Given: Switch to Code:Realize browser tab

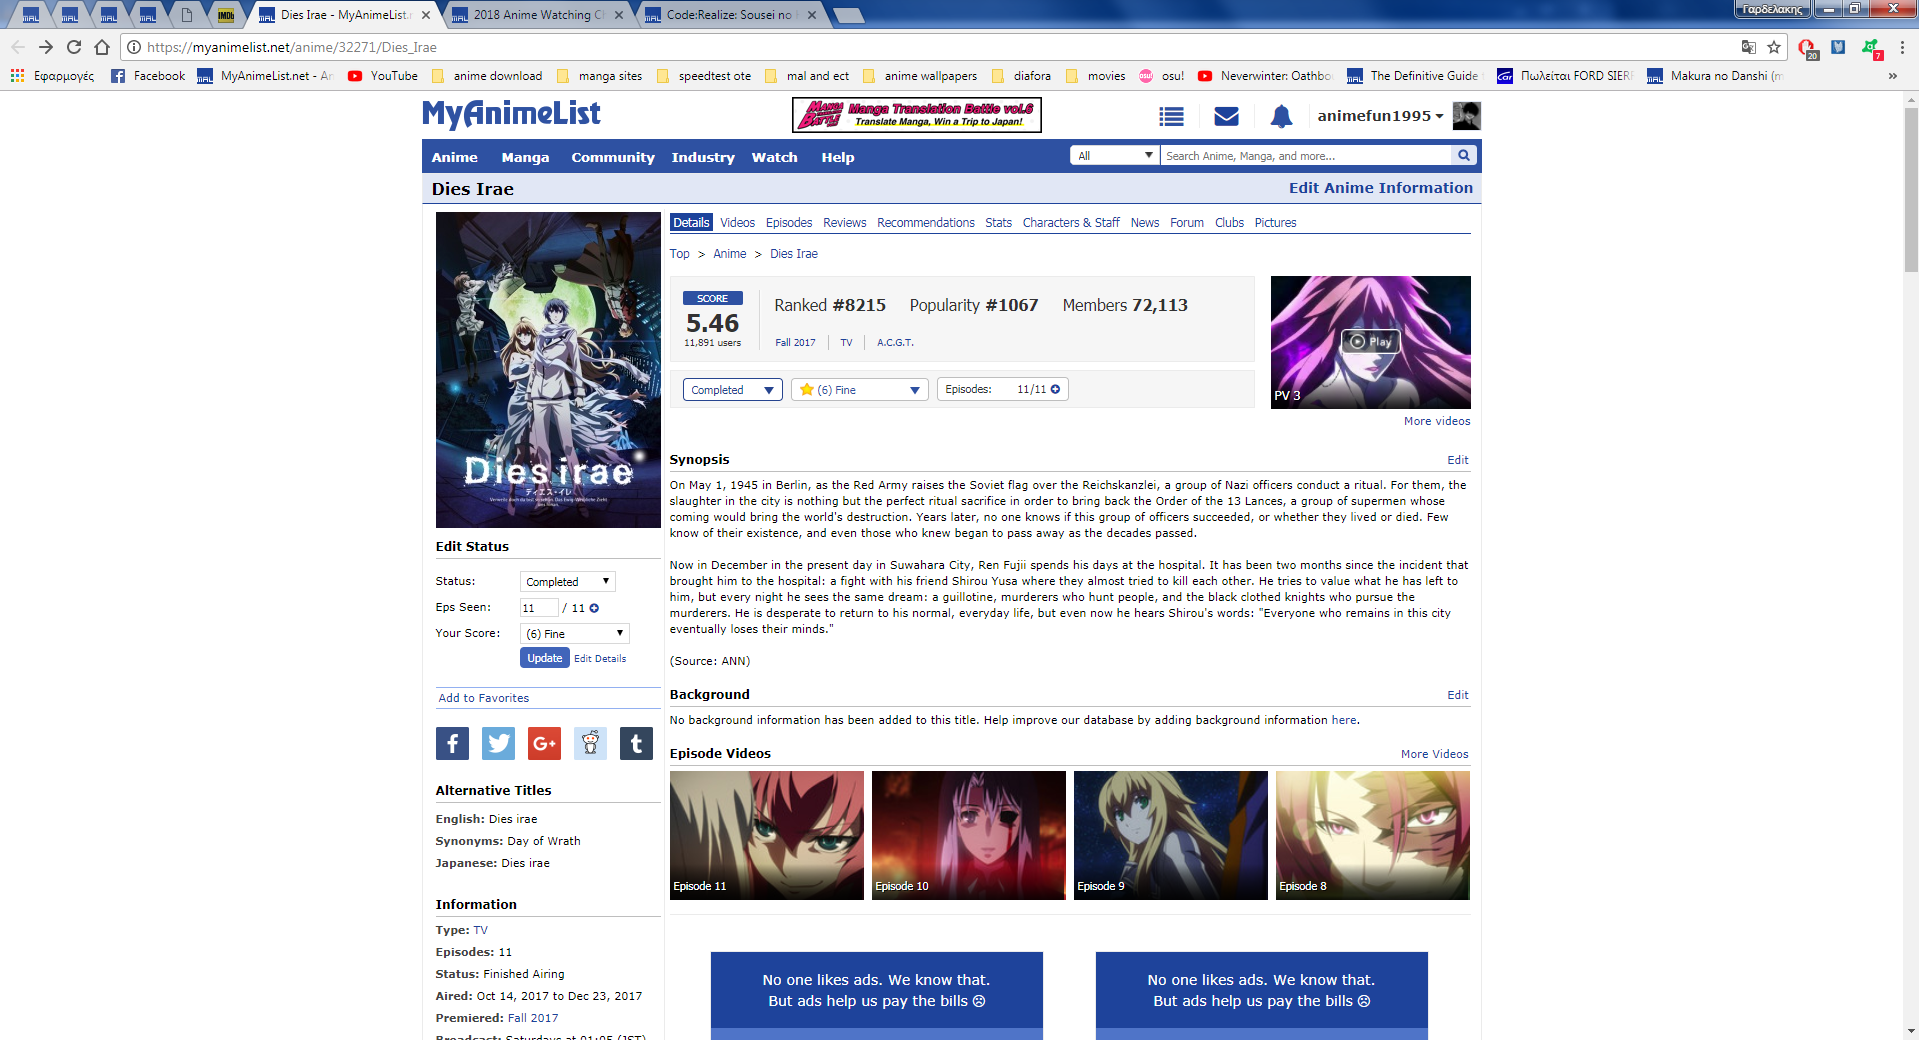Looking at the screenshot, I should tap(730, 15).
